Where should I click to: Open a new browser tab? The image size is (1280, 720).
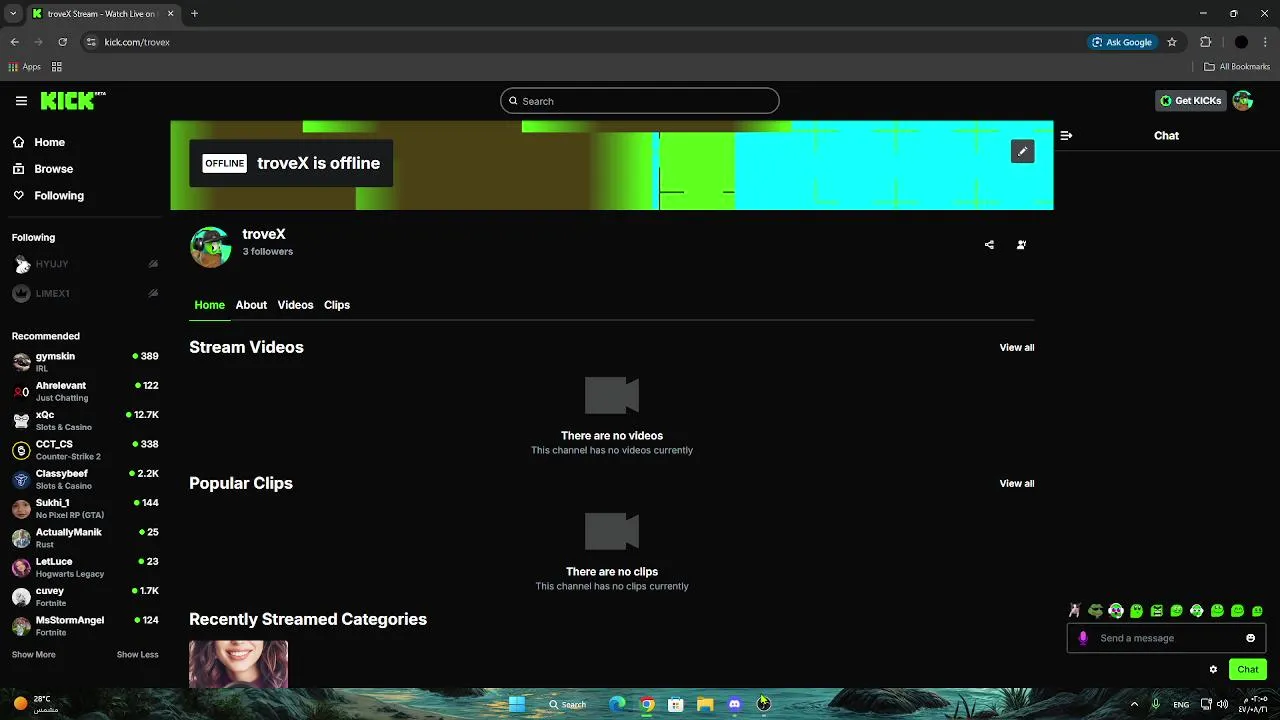pyautogui.click(x=194, y=14)
